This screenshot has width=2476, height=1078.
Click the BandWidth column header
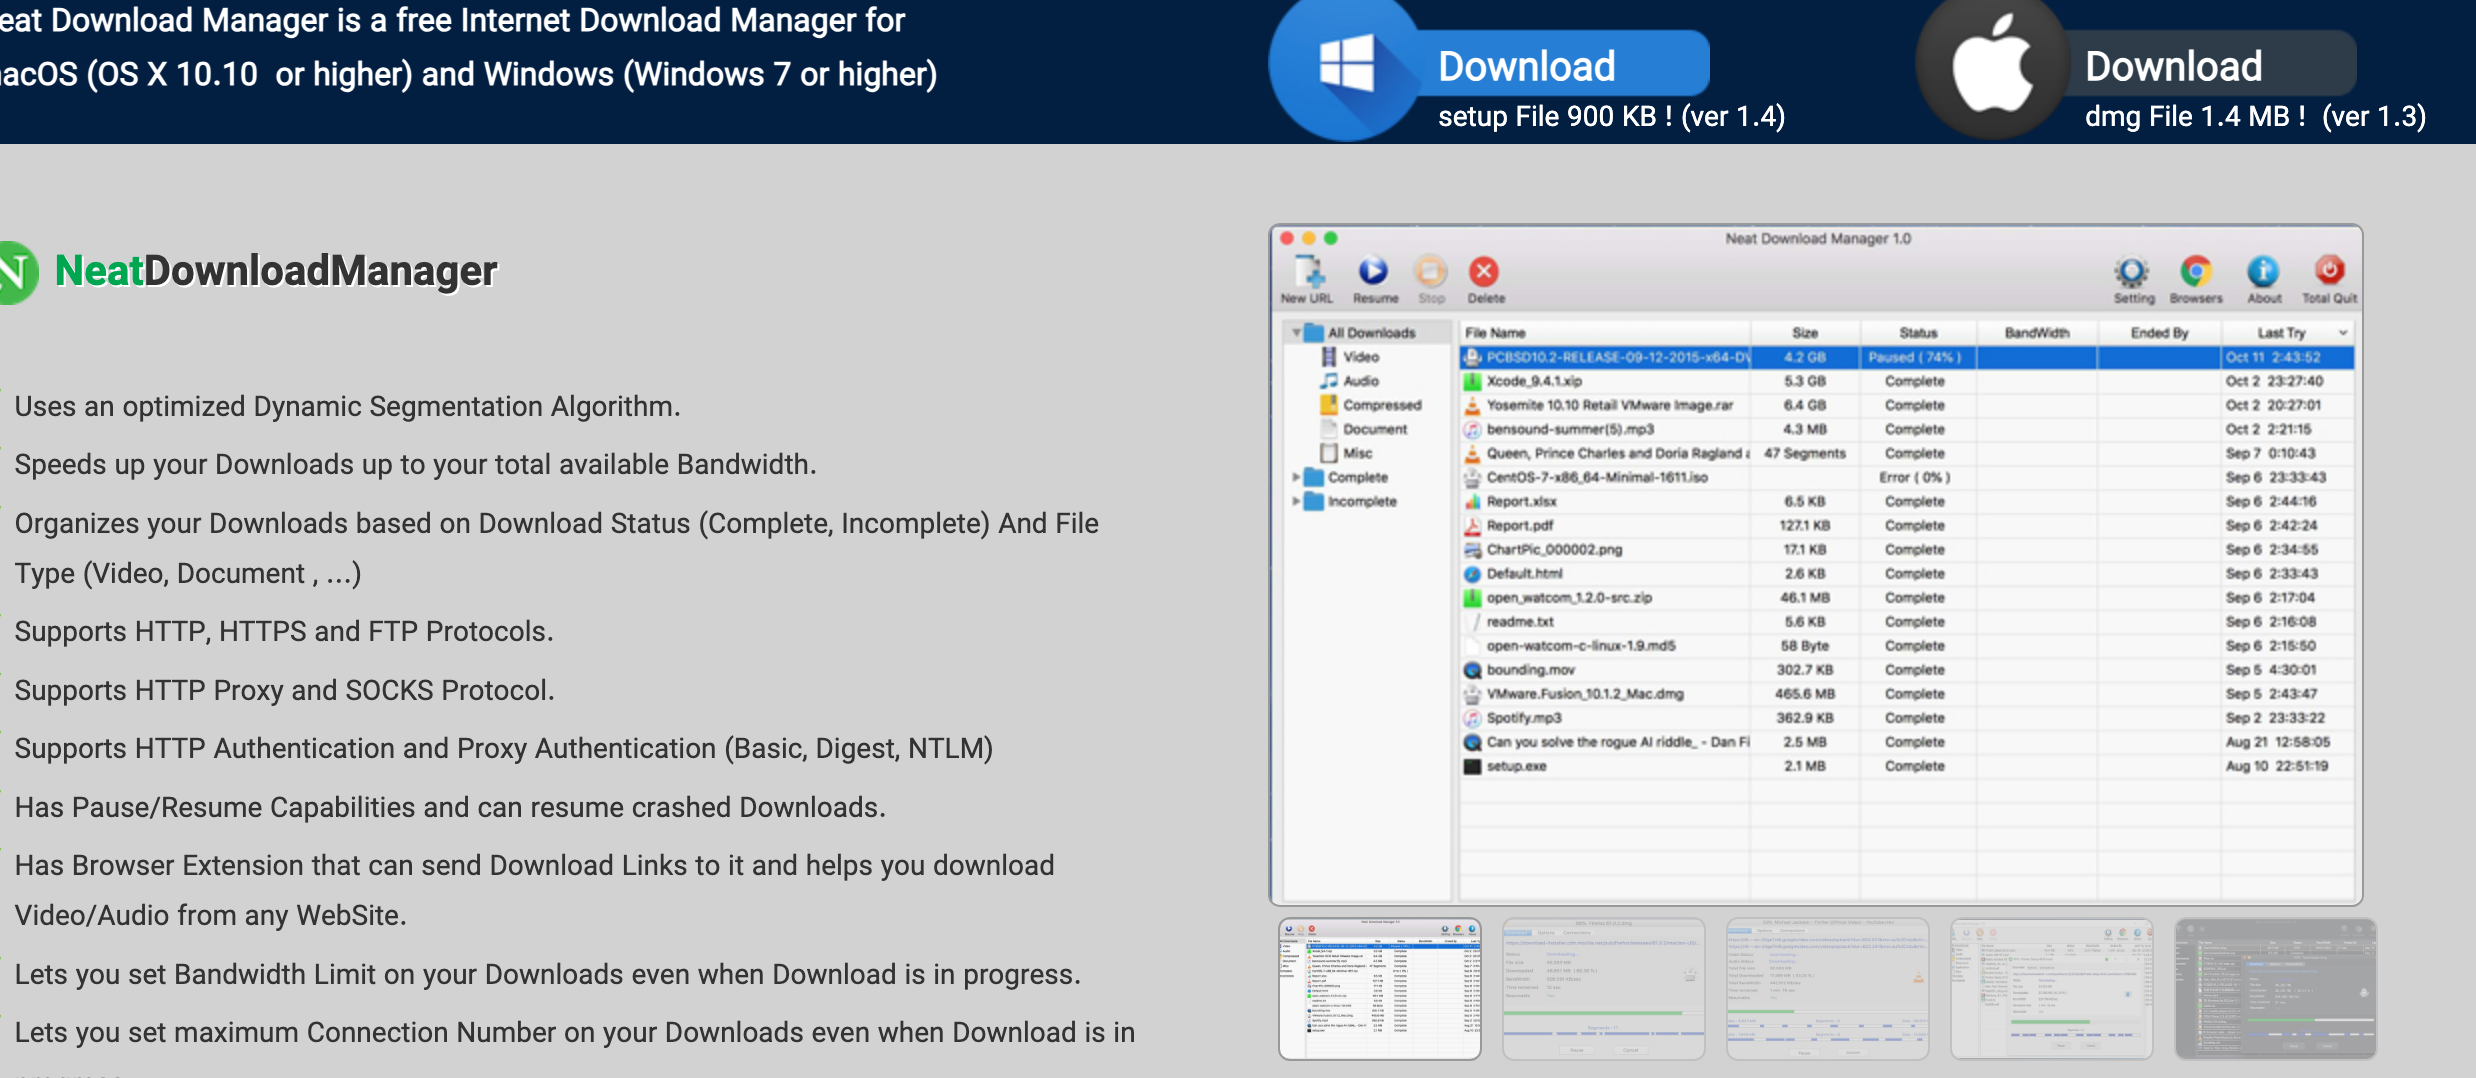pyautogui.click(x=2037, y=332)
